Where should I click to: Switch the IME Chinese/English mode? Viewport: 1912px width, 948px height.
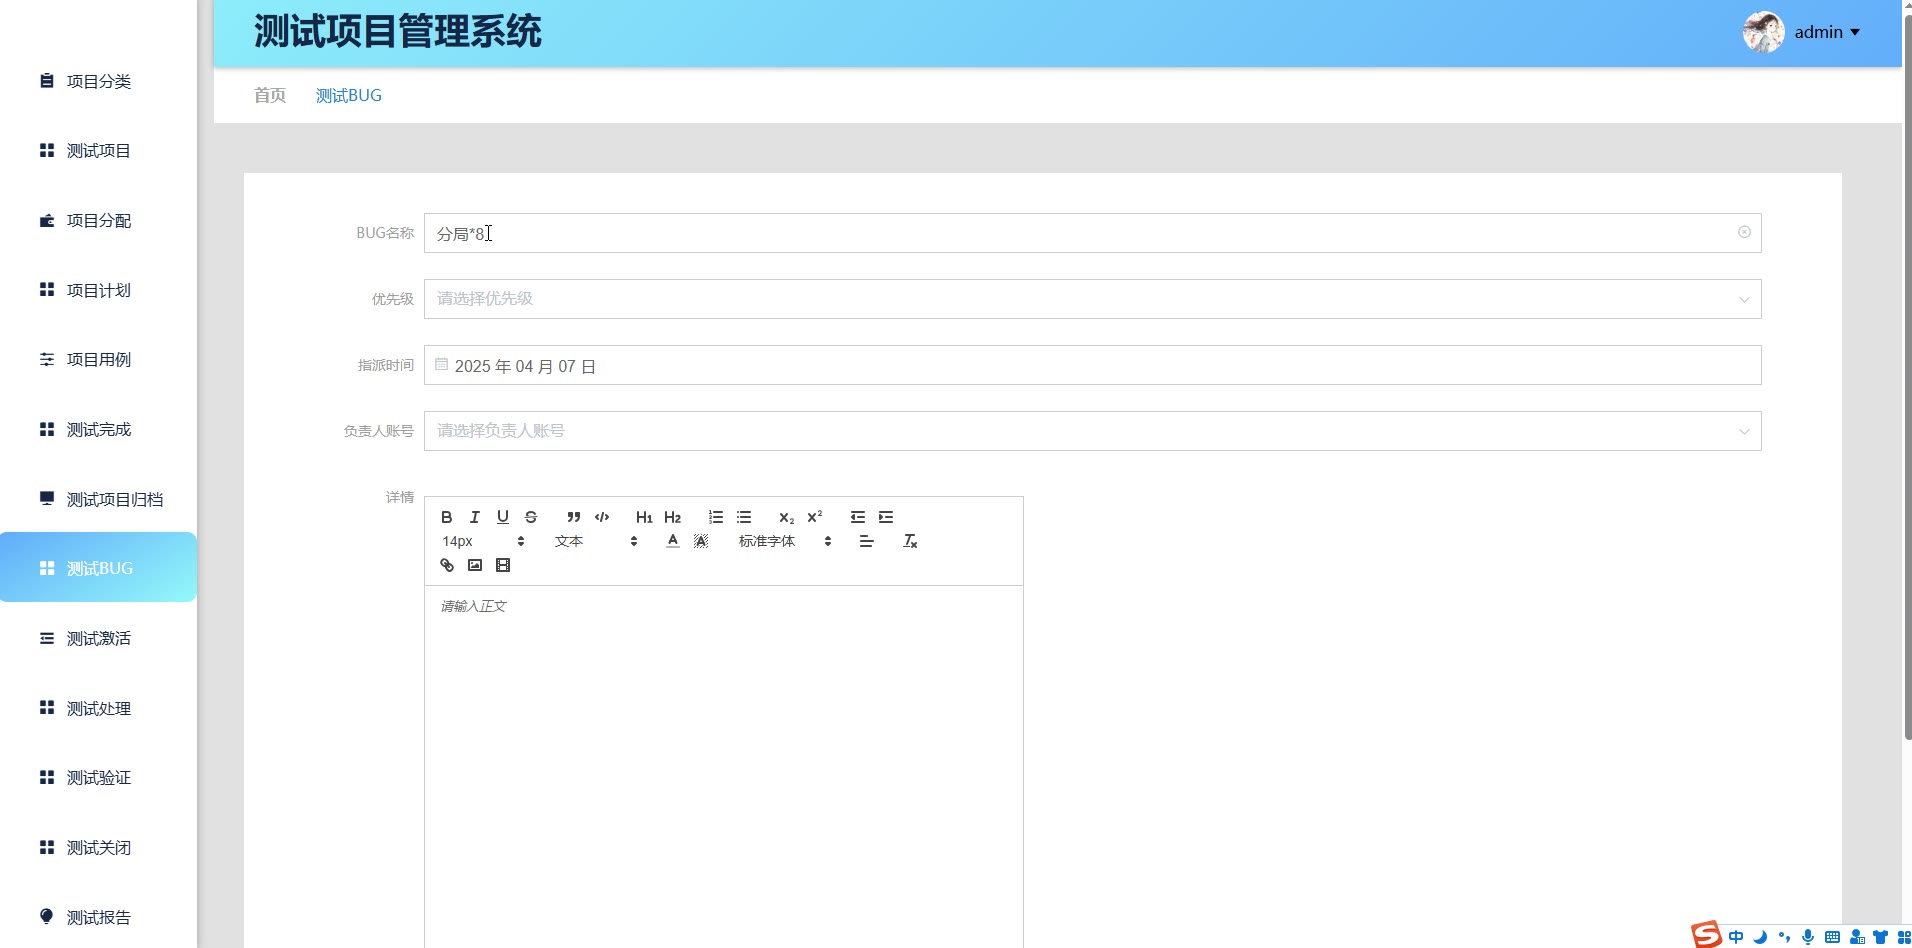pyautogui.click(x=1736, y=937)
